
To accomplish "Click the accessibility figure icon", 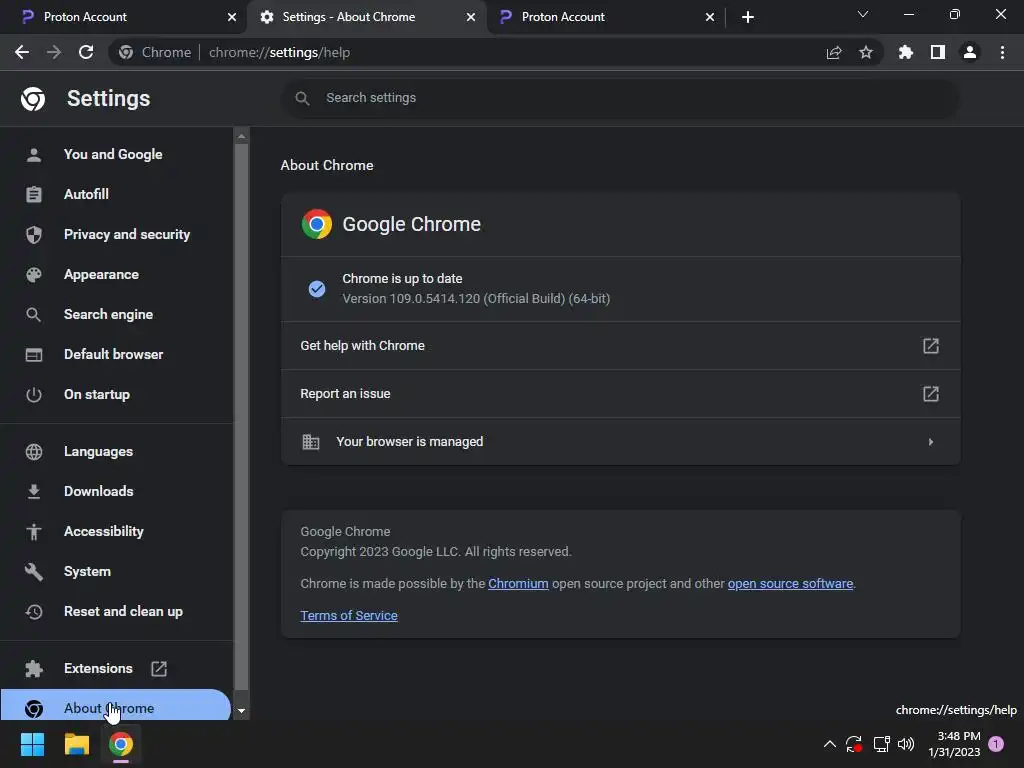I will (x=34, y=532).
